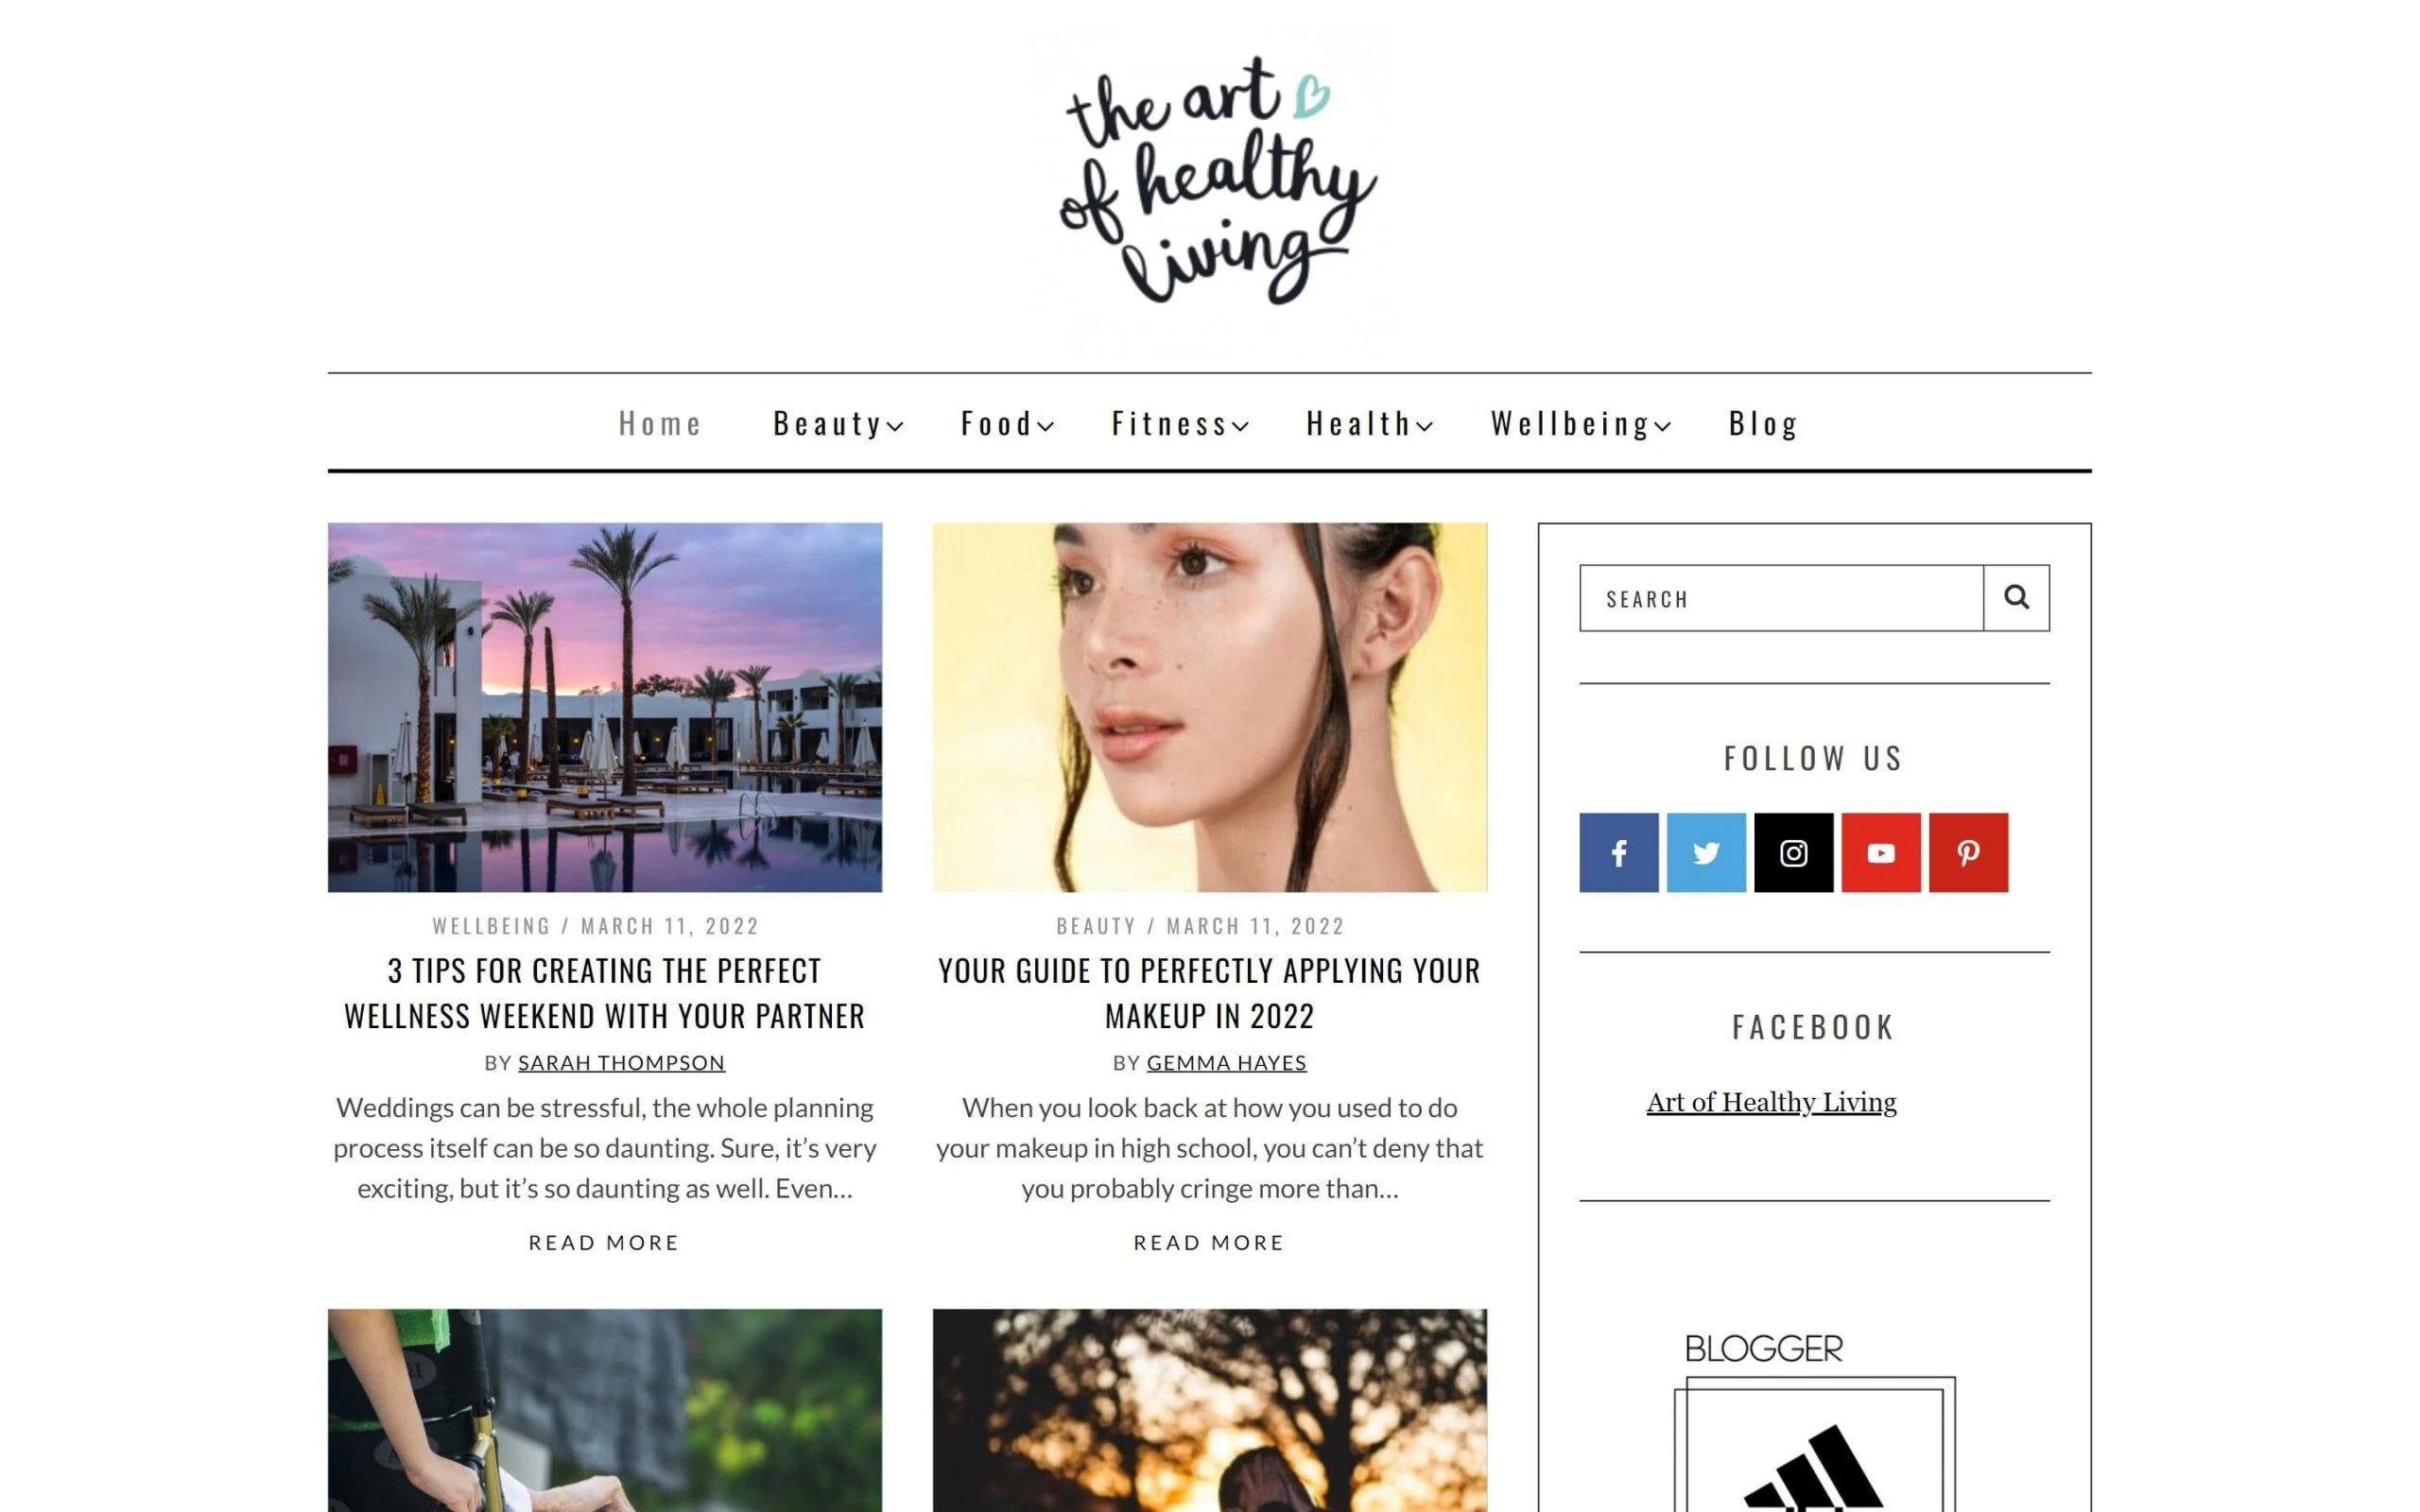Open the YouTube social icon
The image size is (2420, 1512).
point(1881,852)
